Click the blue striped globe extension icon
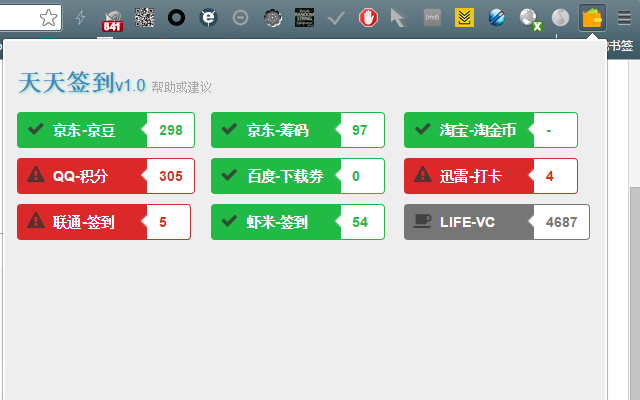The image size is (640, 400). [x=496, y=18]
